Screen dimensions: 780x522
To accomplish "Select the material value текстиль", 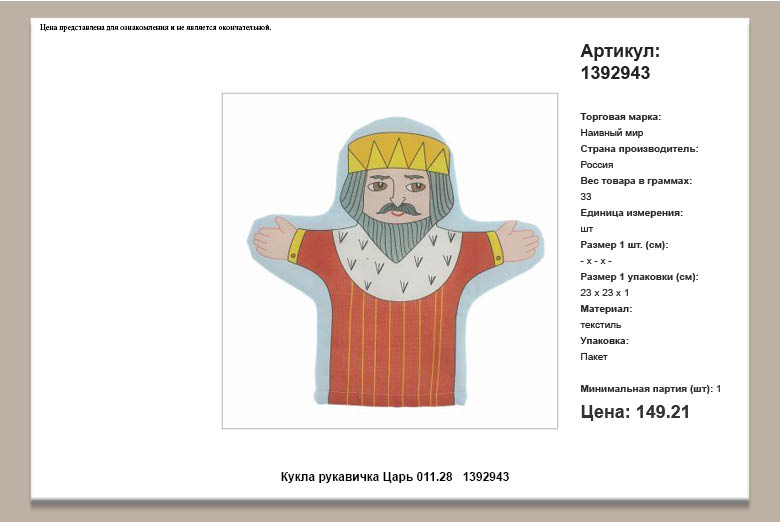I will 600,325.
